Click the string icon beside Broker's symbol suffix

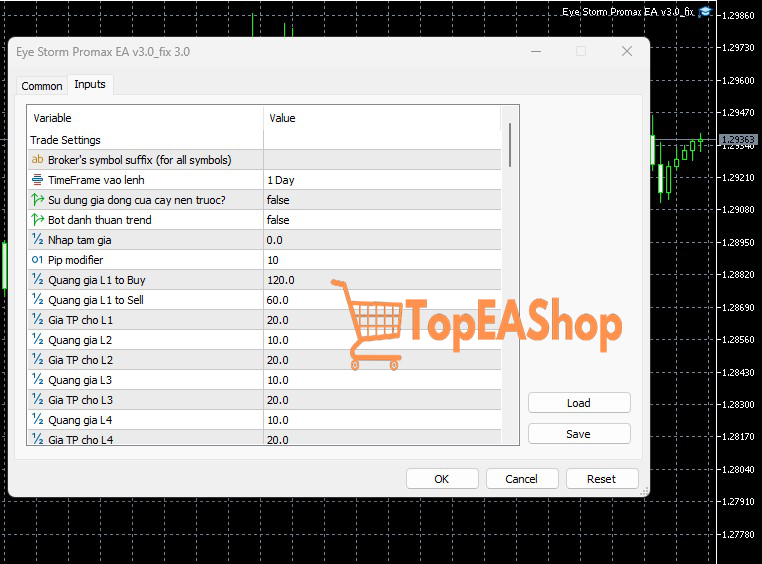(37, 159)
